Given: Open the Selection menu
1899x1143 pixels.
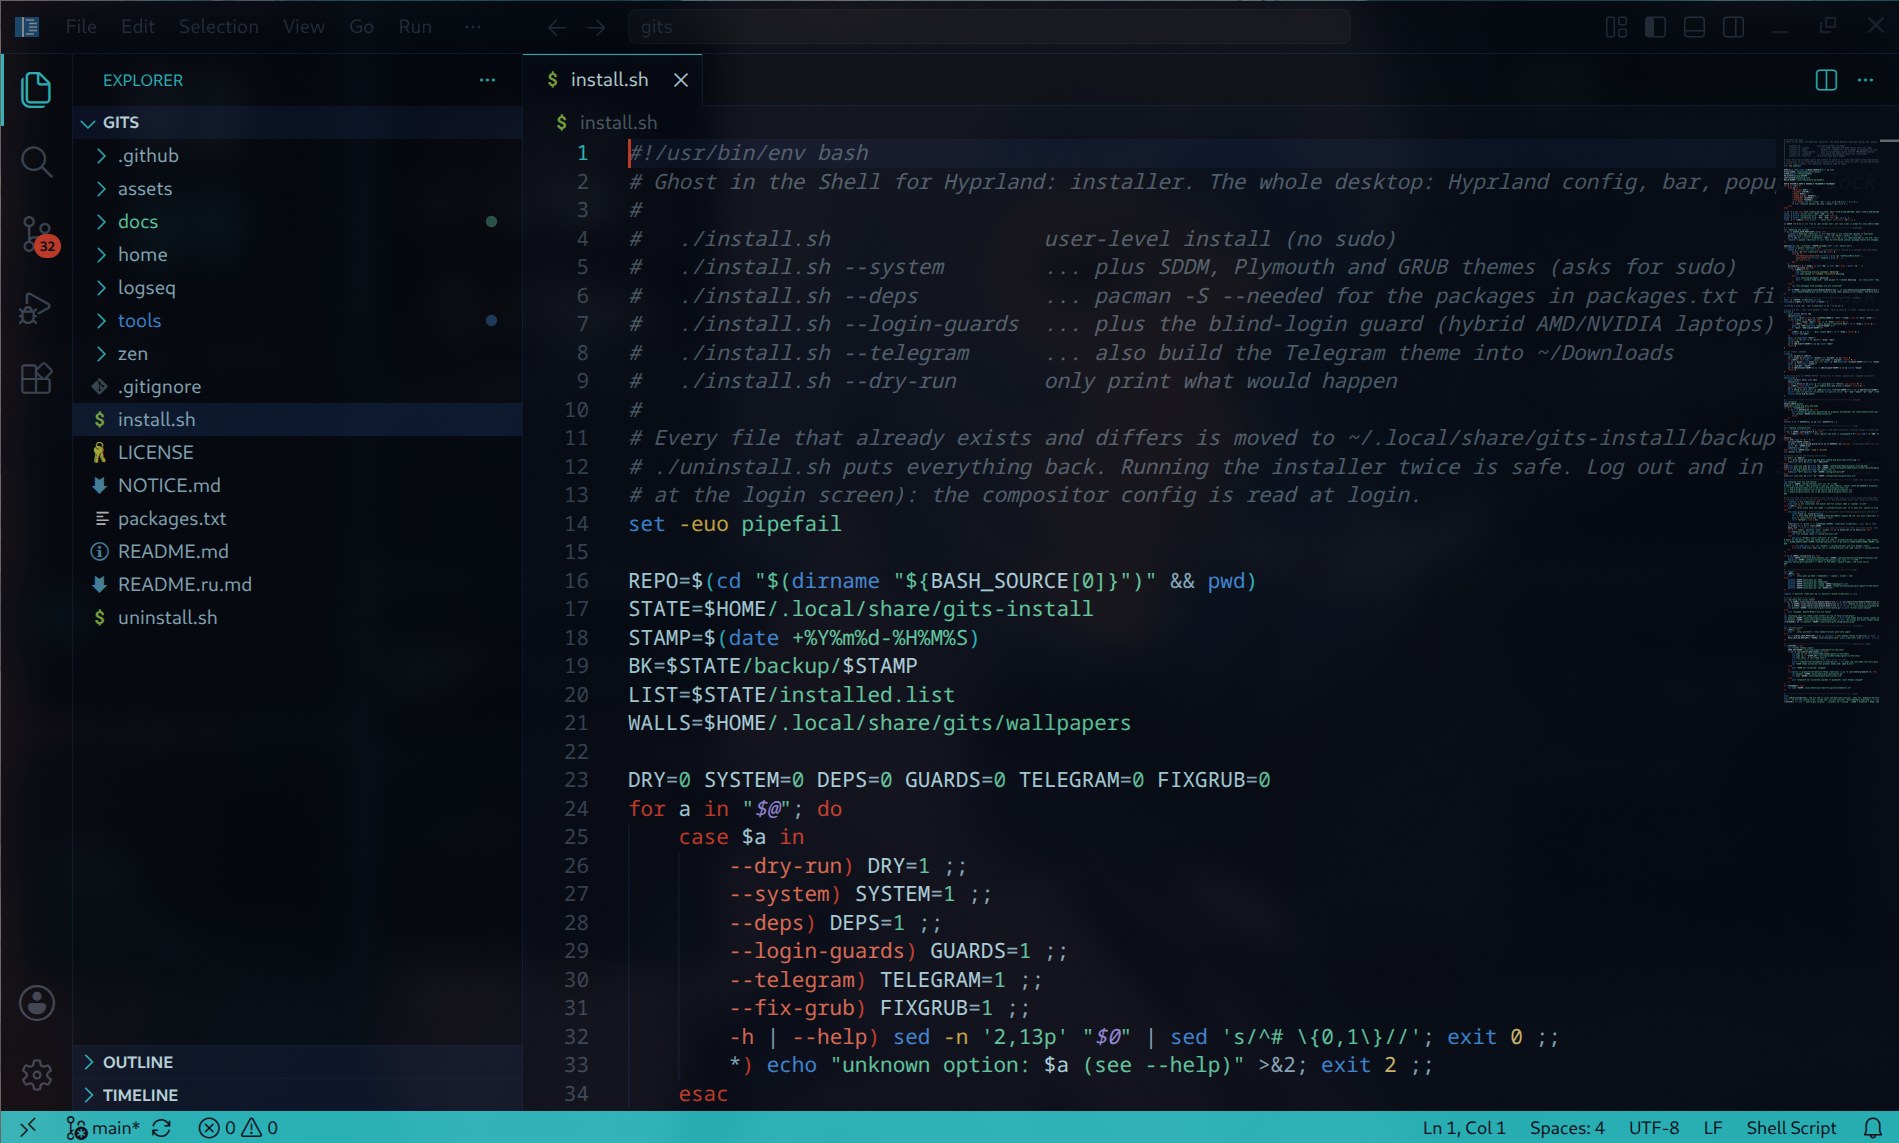Looking at the screenshot, I should click(x=219, y=27).
